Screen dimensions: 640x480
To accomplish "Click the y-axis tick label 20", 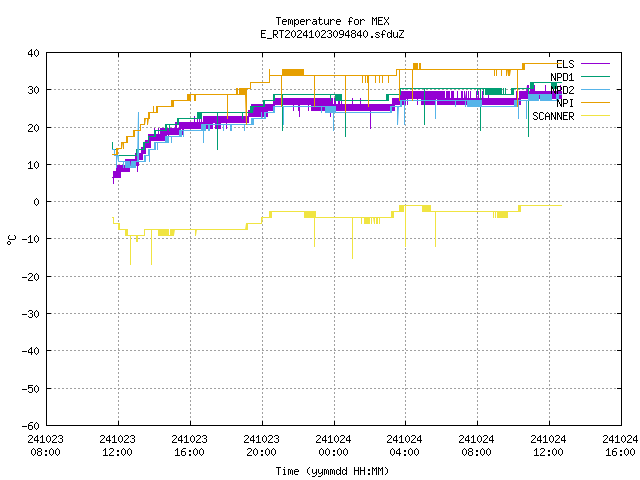I will [33, 128].
